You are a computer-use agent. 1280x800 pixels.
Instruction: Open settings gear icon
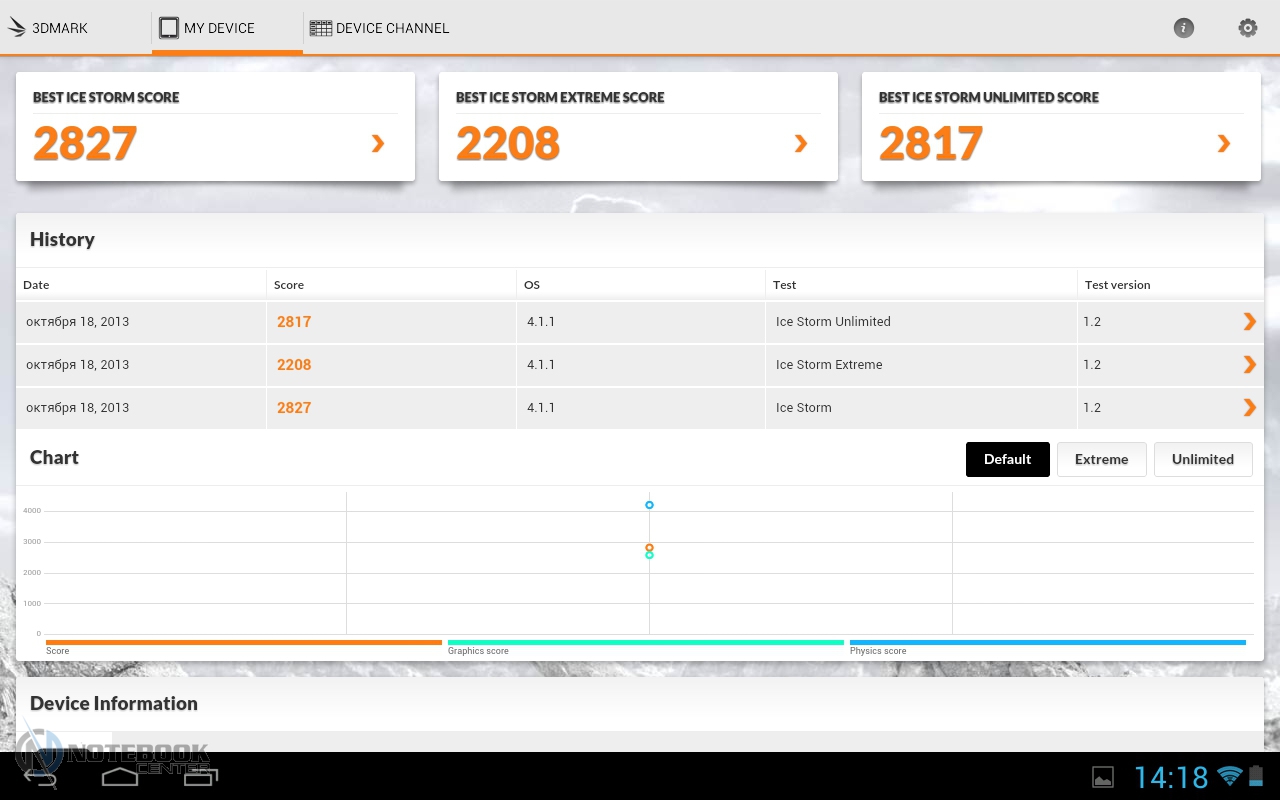click(x=1247, y=28)
